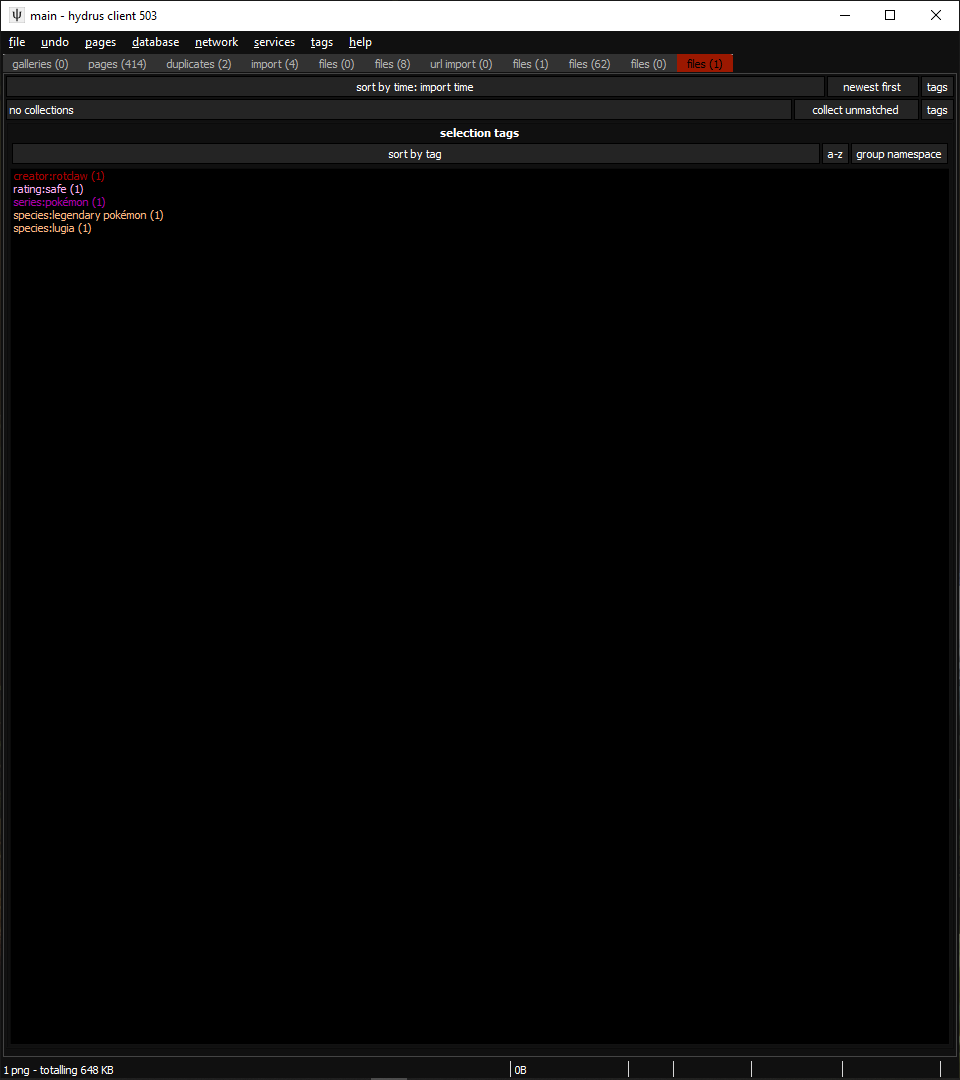Open the sort by time dropdown
Image resolution: width=960 pixels, height=1080 pixels.
[x=414, y=86]
